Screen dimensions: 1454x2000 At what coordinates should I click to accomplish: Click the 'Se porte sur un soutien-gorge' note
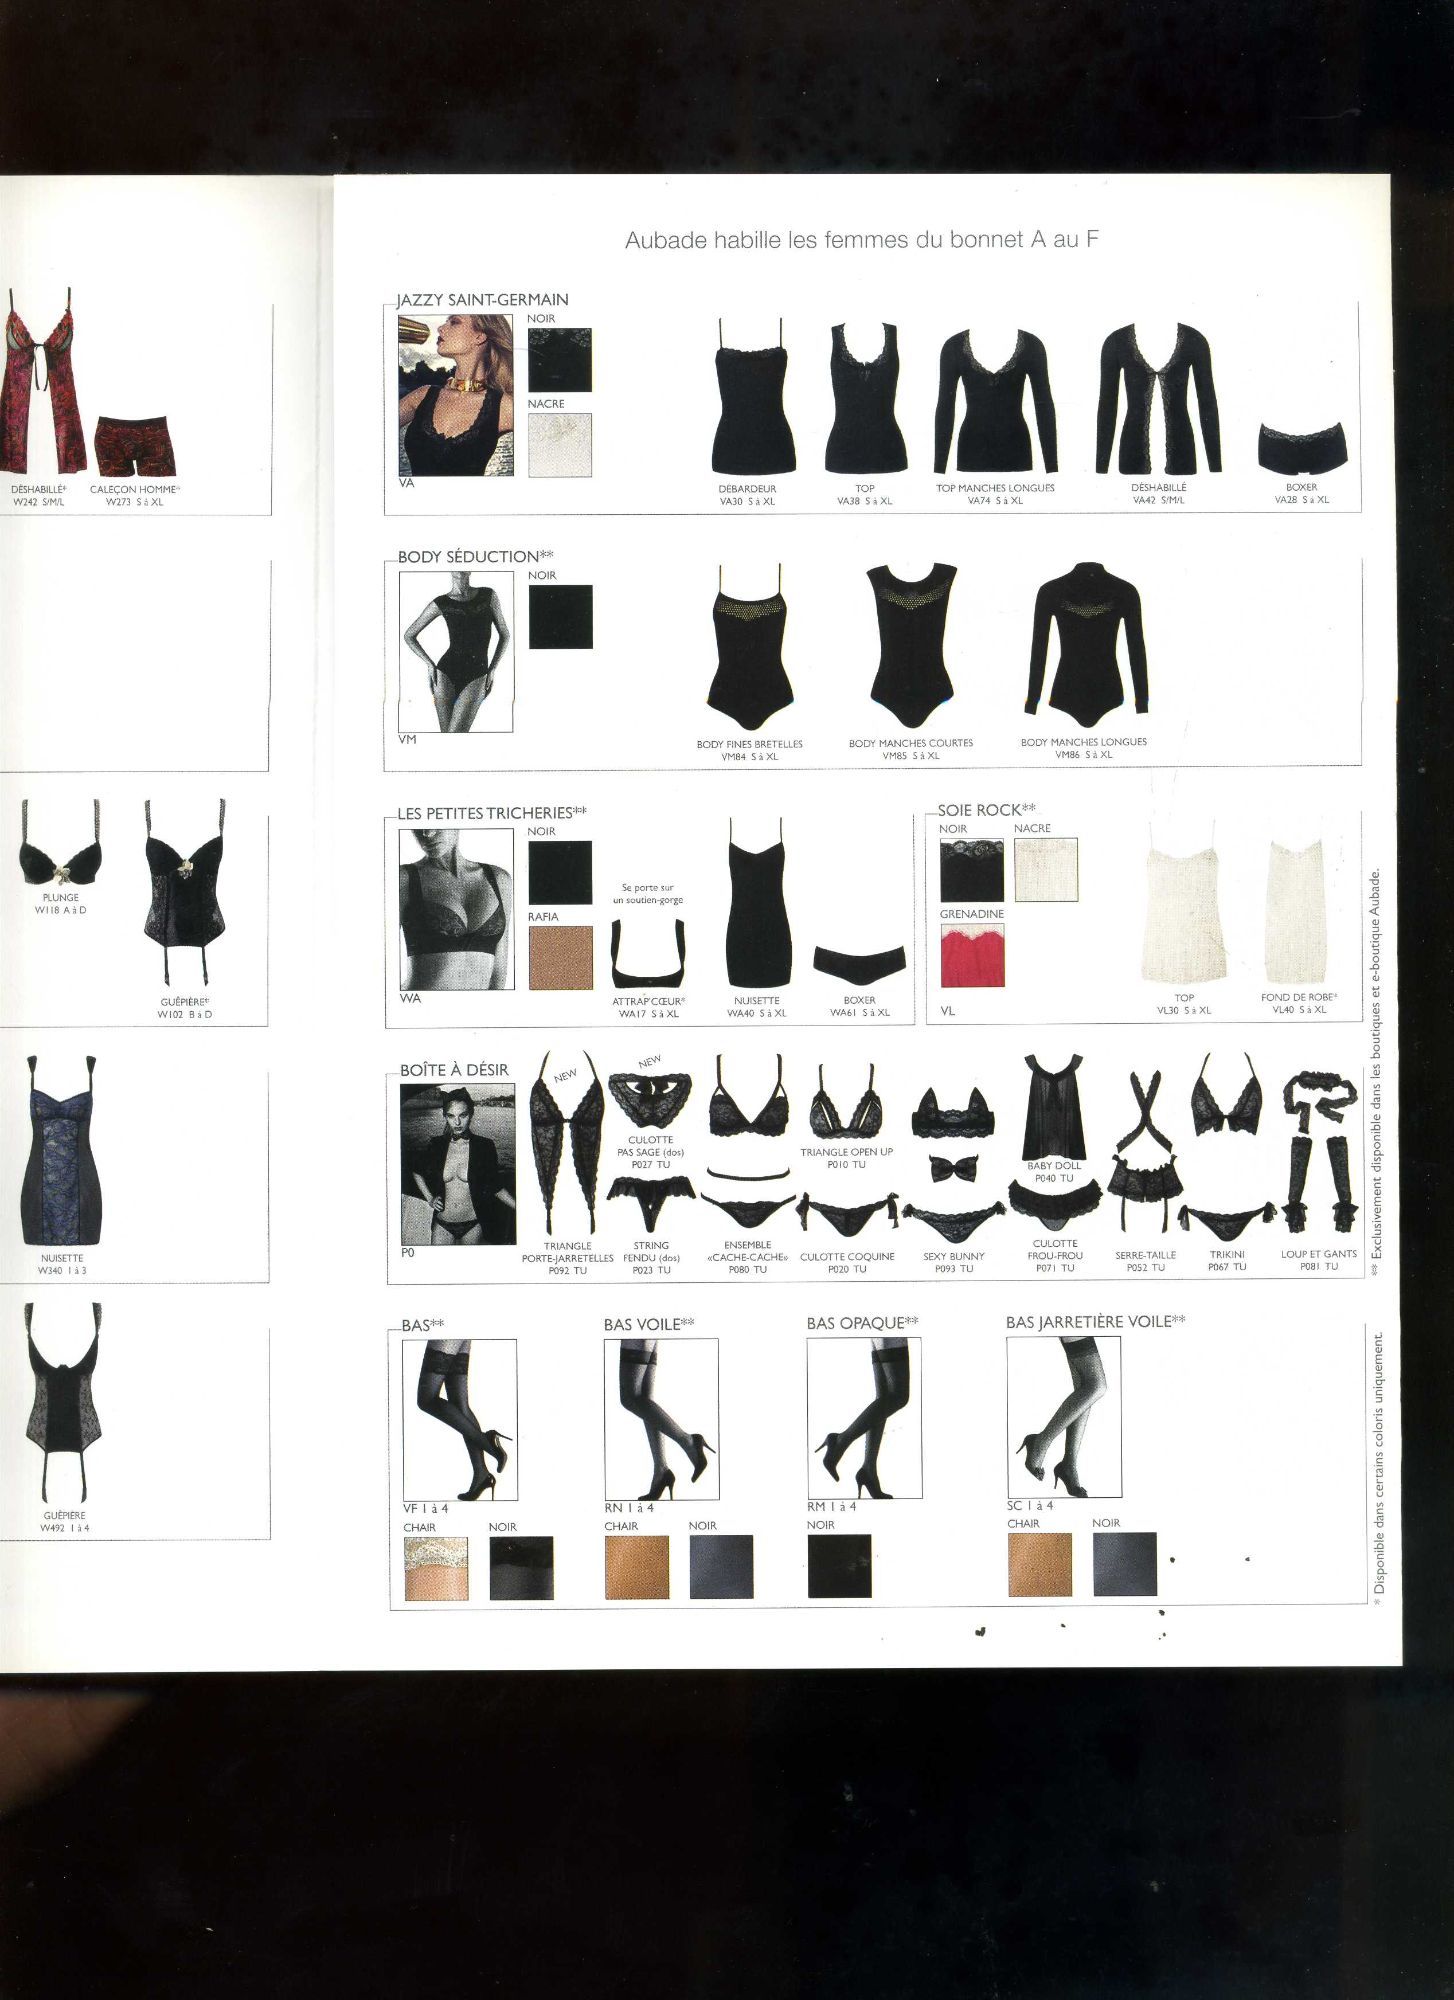click(x=648, y=894)
